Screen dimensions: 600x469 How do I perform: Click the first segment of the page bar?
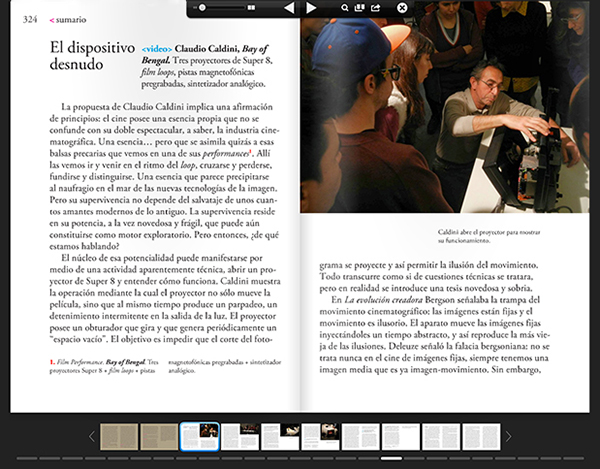pyautogui.click(x=27, y=458)
